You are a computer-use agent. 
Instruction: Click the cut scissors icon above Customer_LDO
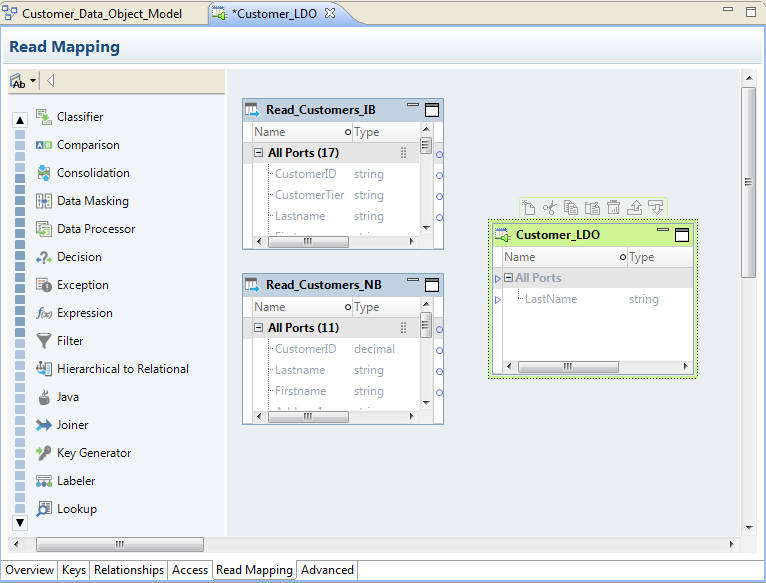point(549,207)
